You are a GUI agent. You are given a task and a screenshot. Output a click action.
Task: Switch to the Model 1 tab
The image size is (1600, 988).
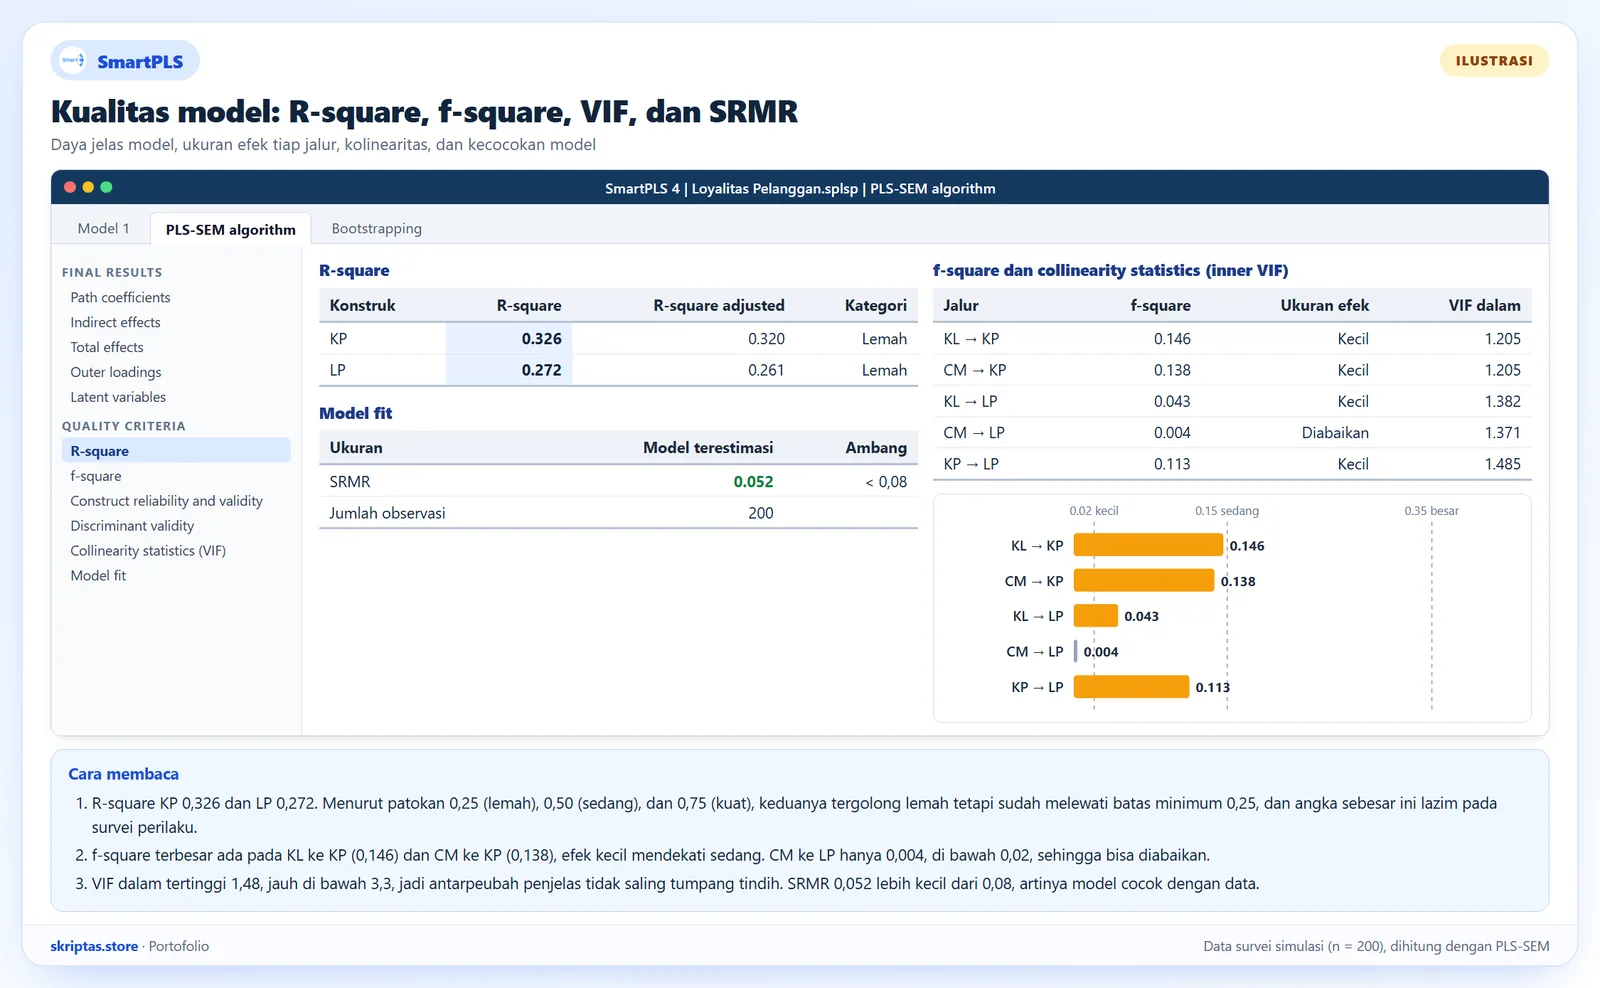pyautogui.click(x=104, y=228)
